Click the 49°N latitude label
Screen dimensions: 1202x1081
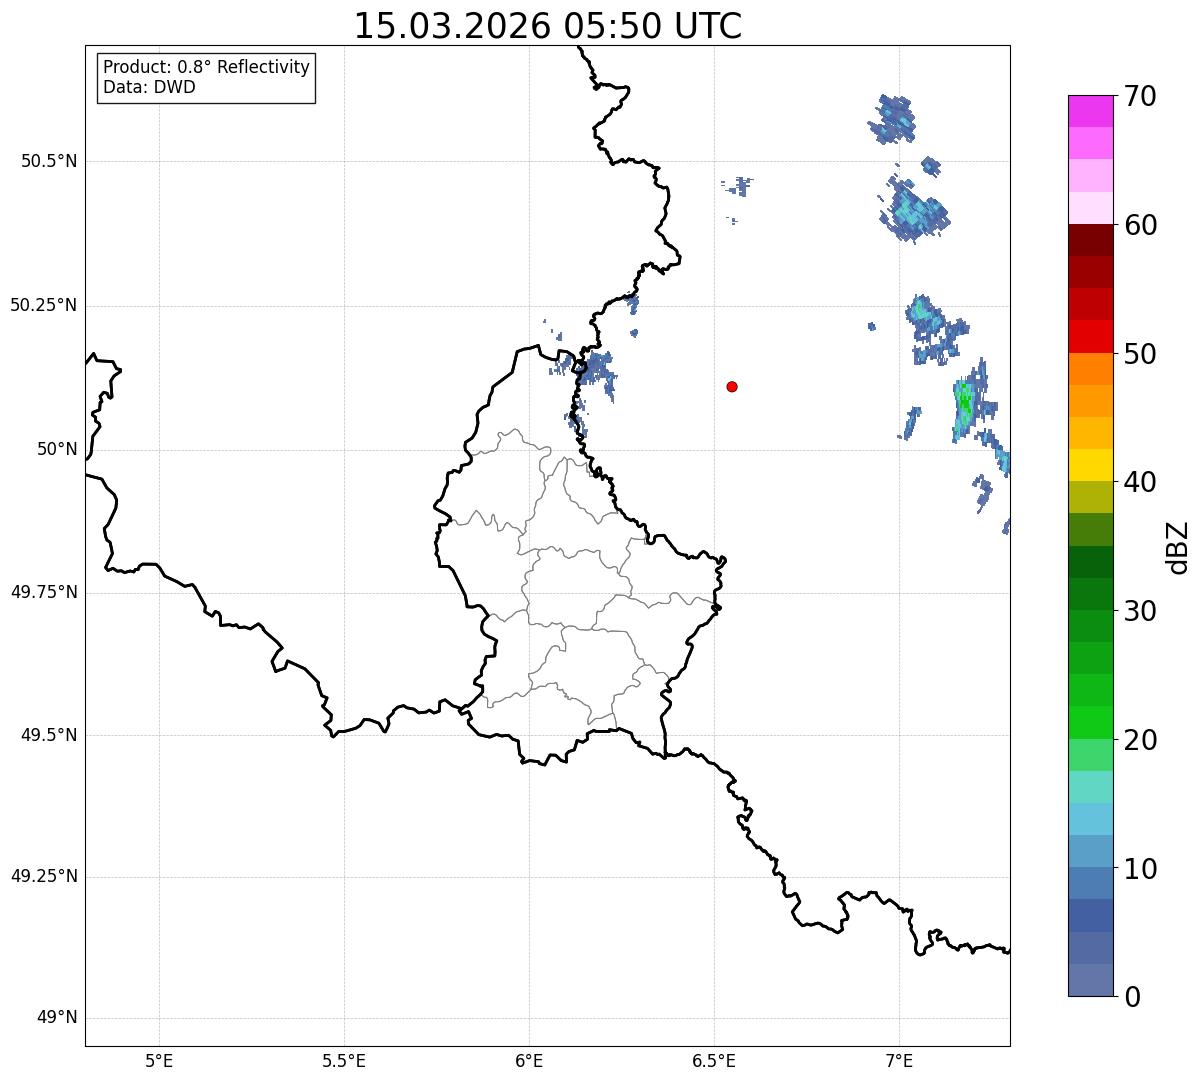pyautogui.click(x=57, y=1018)
